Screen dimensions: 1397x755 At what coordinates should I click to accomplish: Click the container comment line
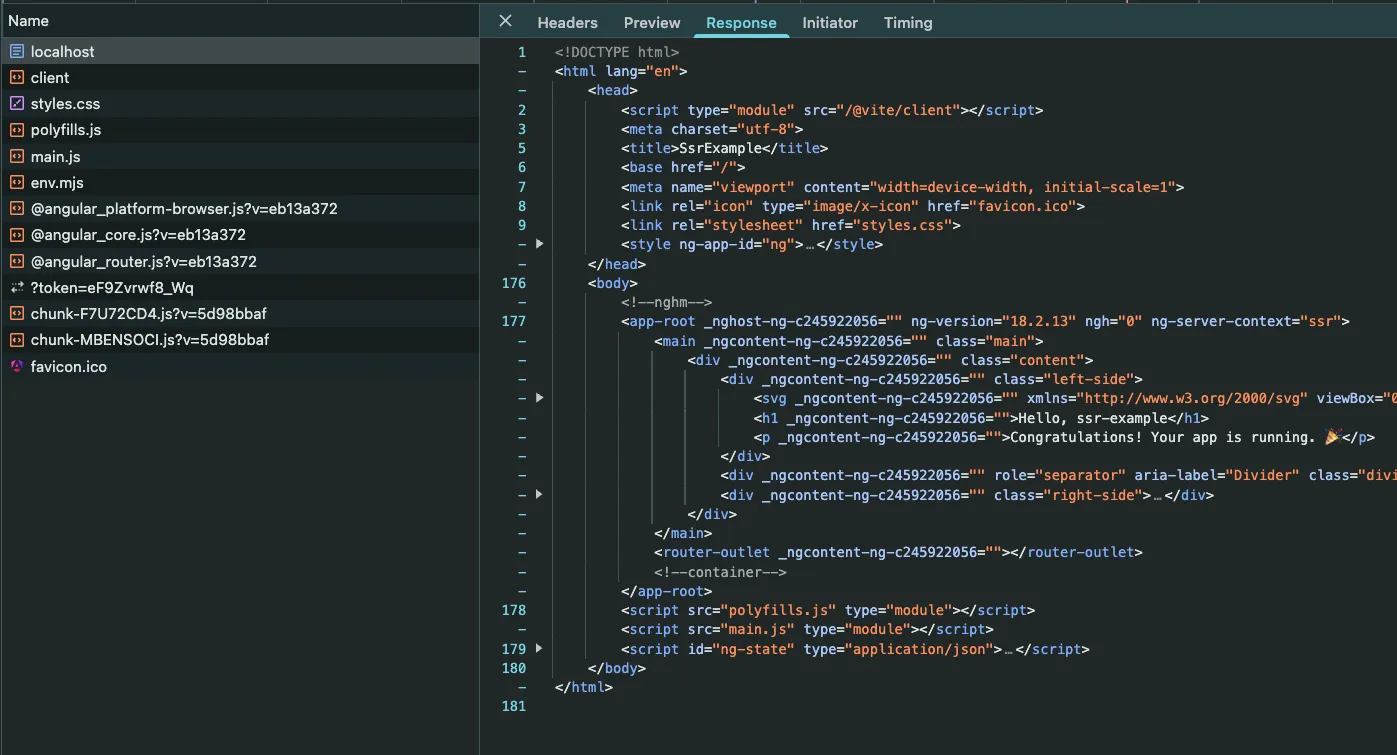coord(721,572)
